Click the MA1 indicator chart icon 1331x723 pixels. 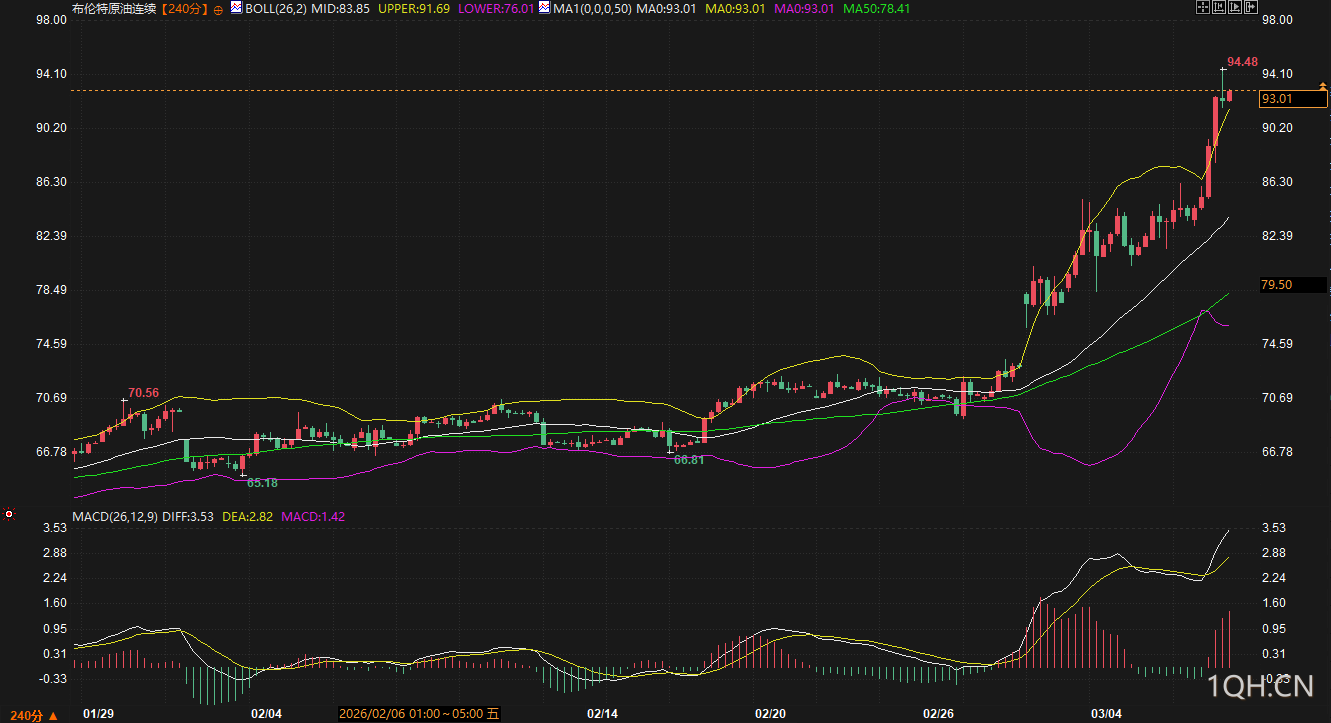tap(544, 8)
